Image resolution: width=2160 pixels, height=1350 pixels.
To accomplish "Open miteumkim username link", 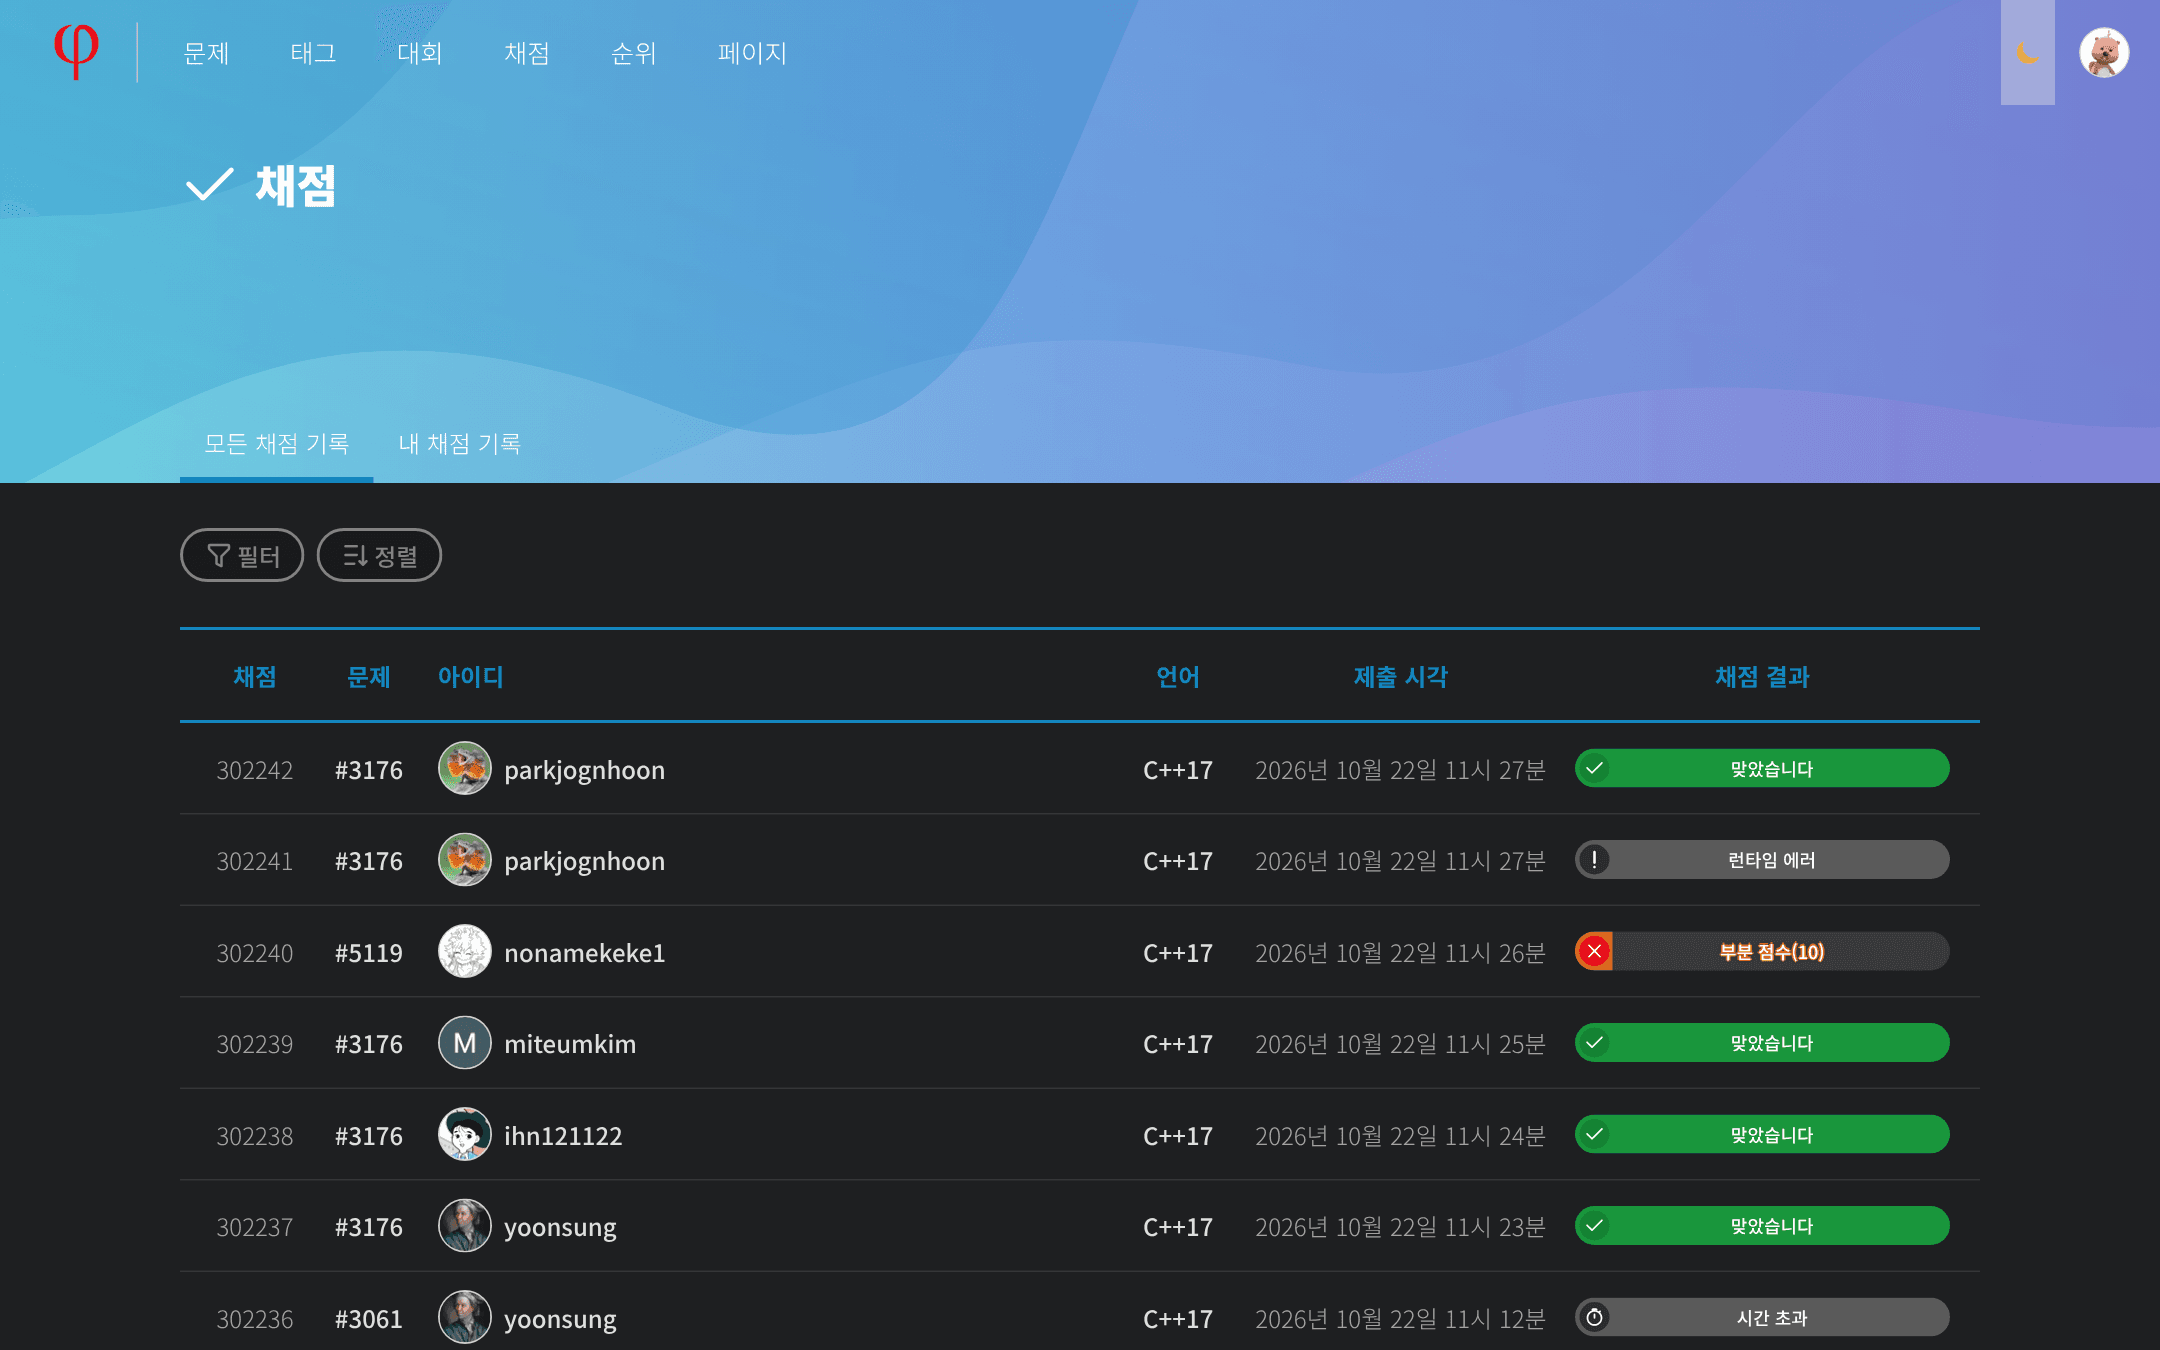I will coord(570,1044).
